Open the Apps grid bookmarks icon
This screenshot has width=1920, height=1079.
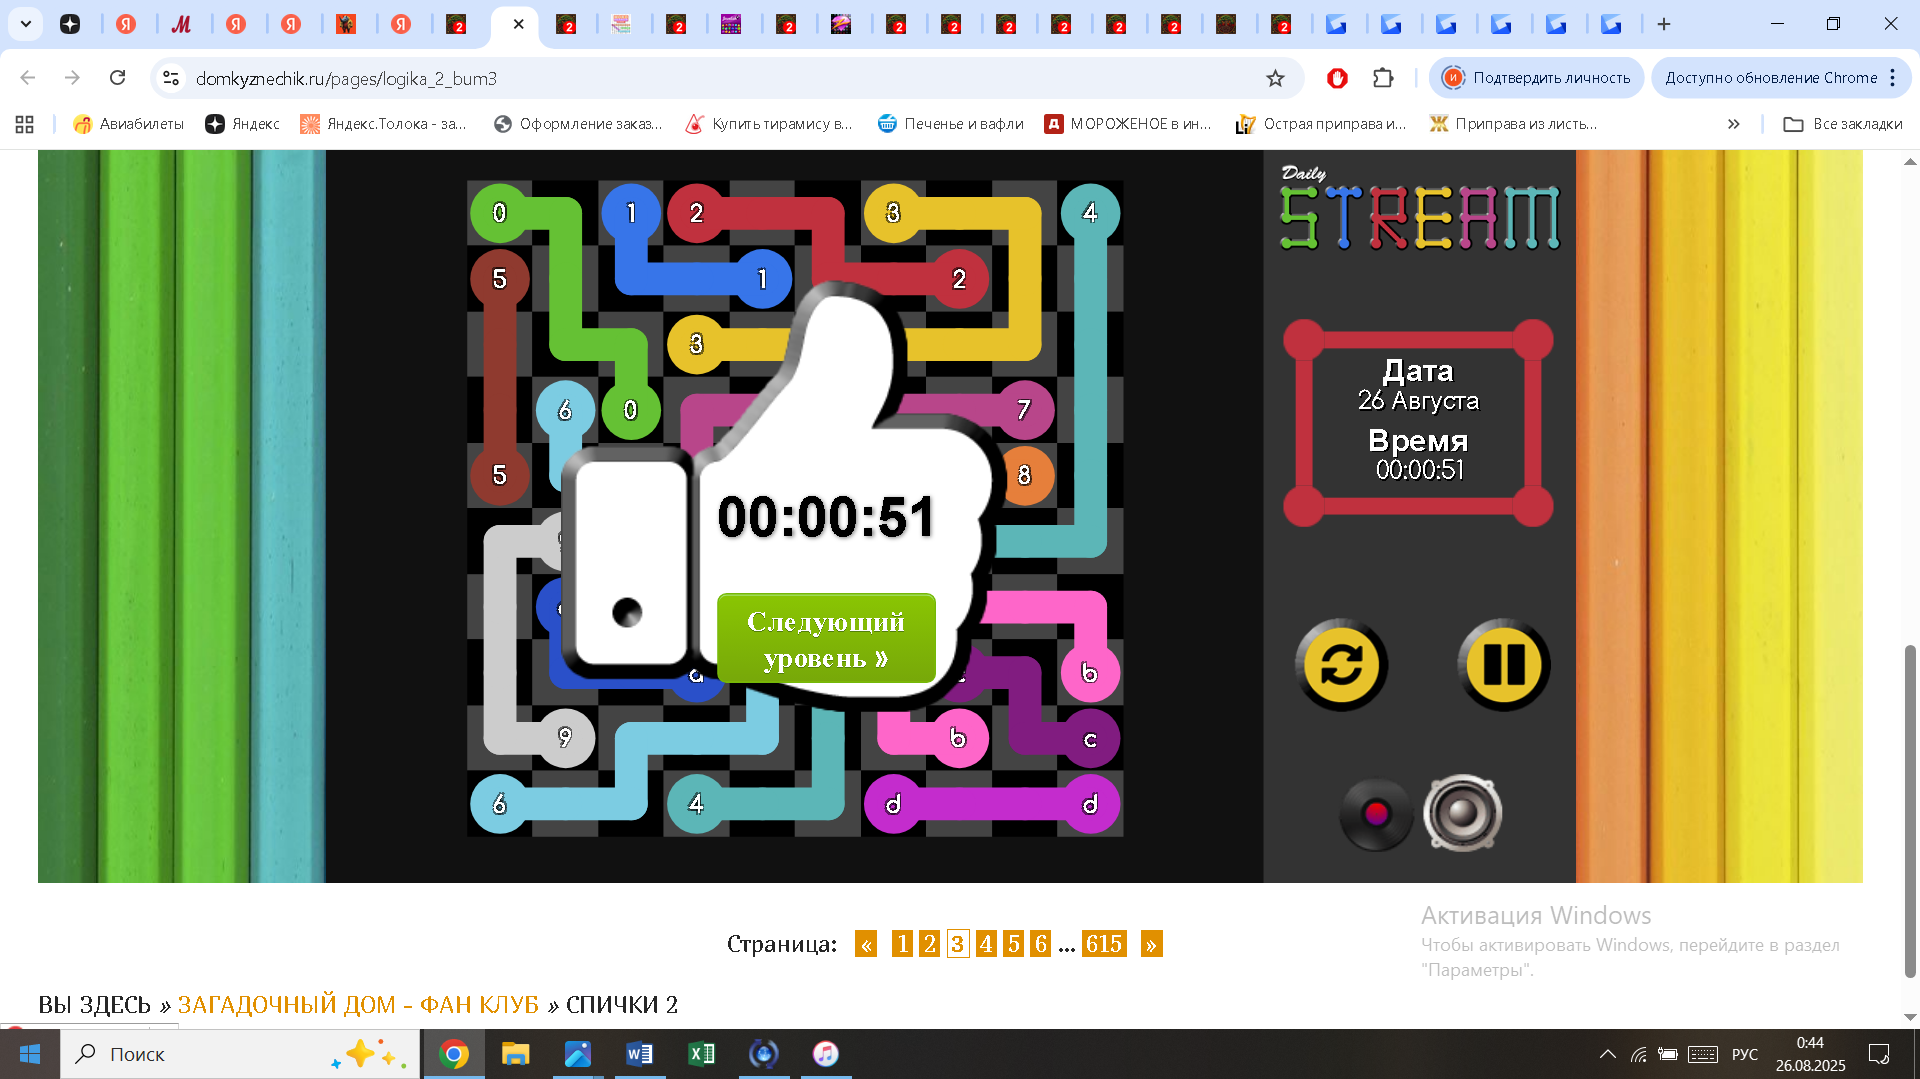point(25,124)
